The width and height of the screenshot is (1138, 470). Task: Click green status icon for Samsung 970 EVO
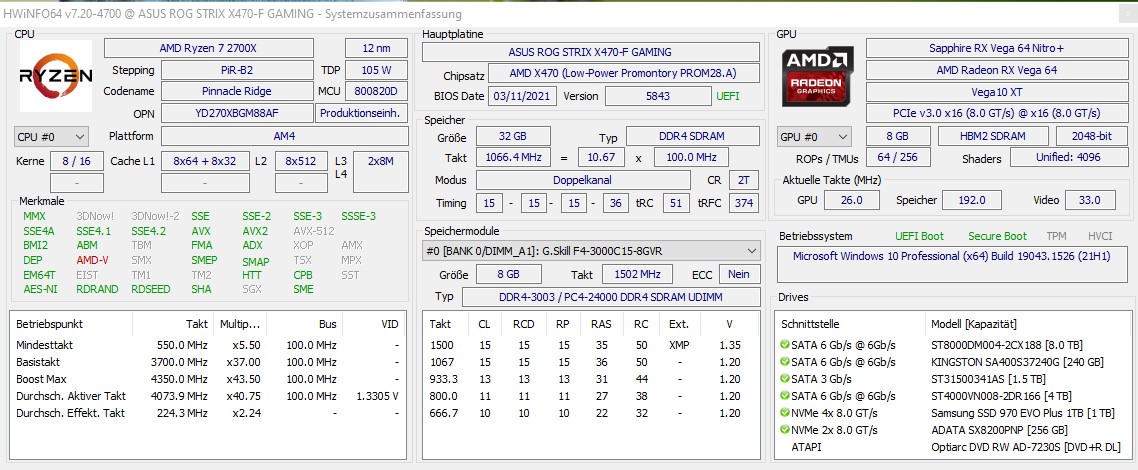785,413
